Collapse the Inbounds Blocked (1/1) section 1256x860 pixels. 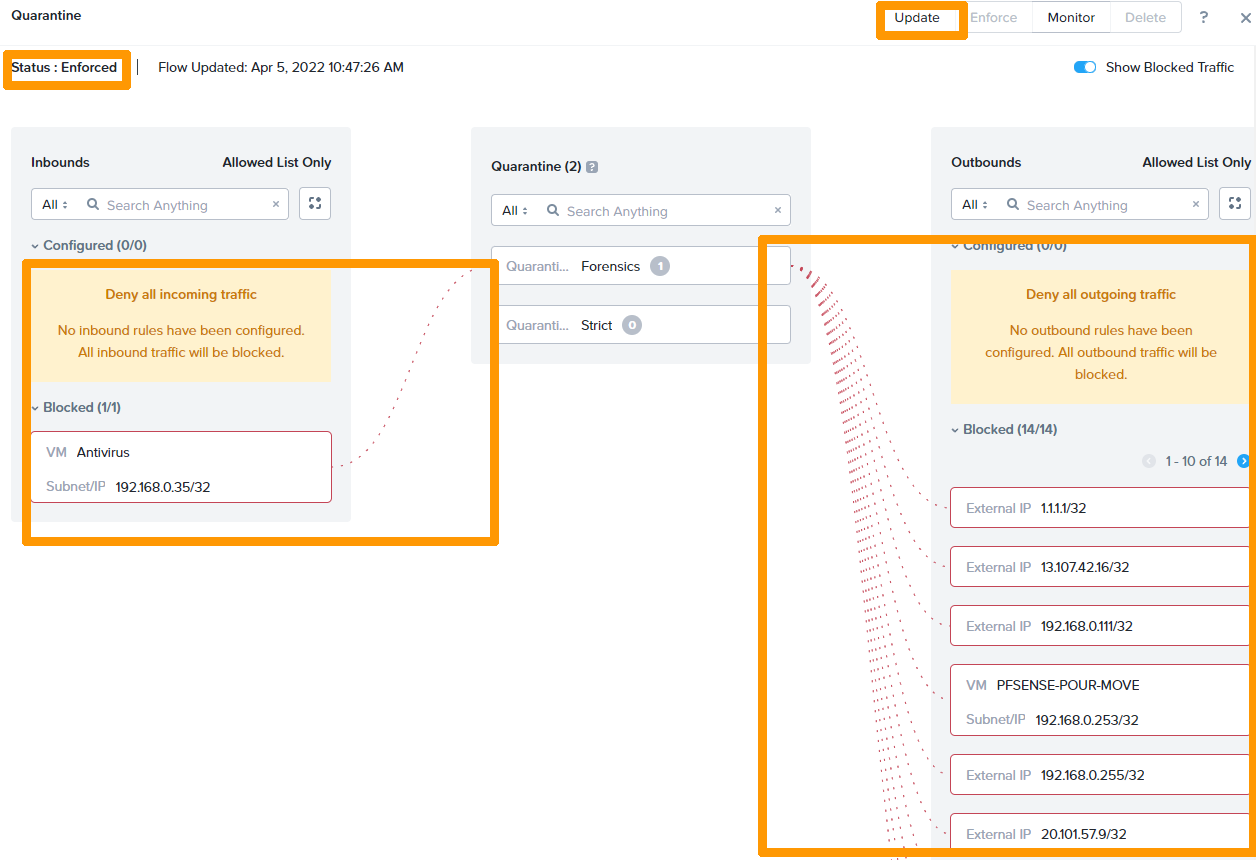pos(36,408)
